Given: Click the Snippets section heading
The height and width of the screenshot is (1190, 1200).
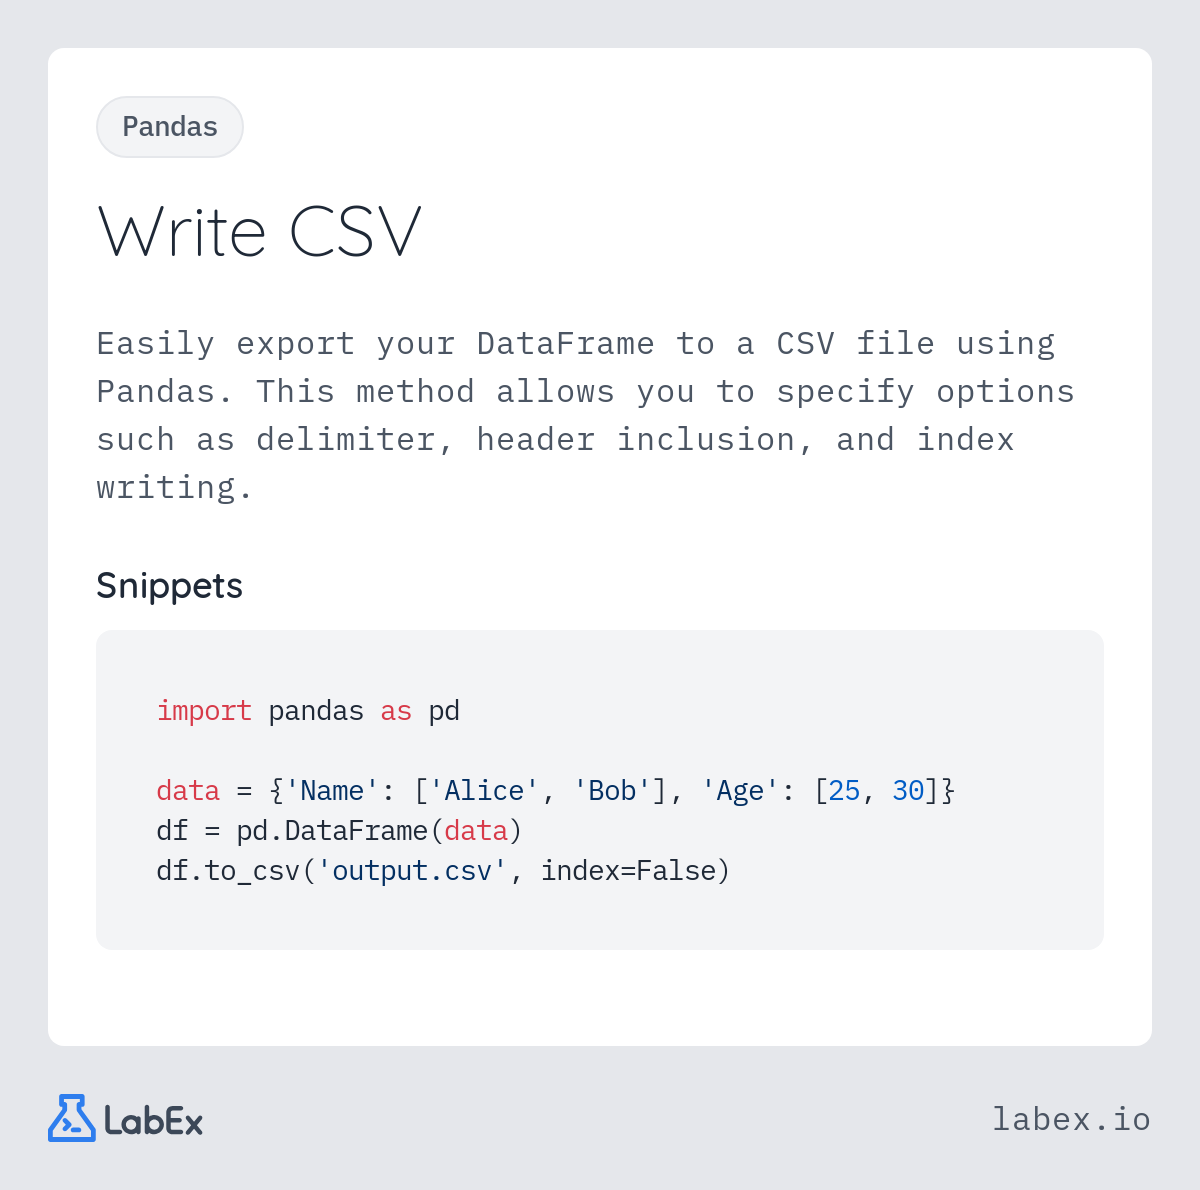Looking at the screenshot, I should point(169,586).
